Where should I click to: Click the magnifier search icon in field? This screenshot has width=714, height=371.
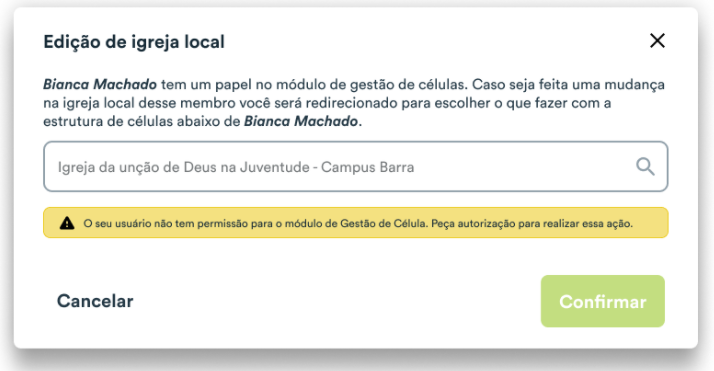[645, 167]
